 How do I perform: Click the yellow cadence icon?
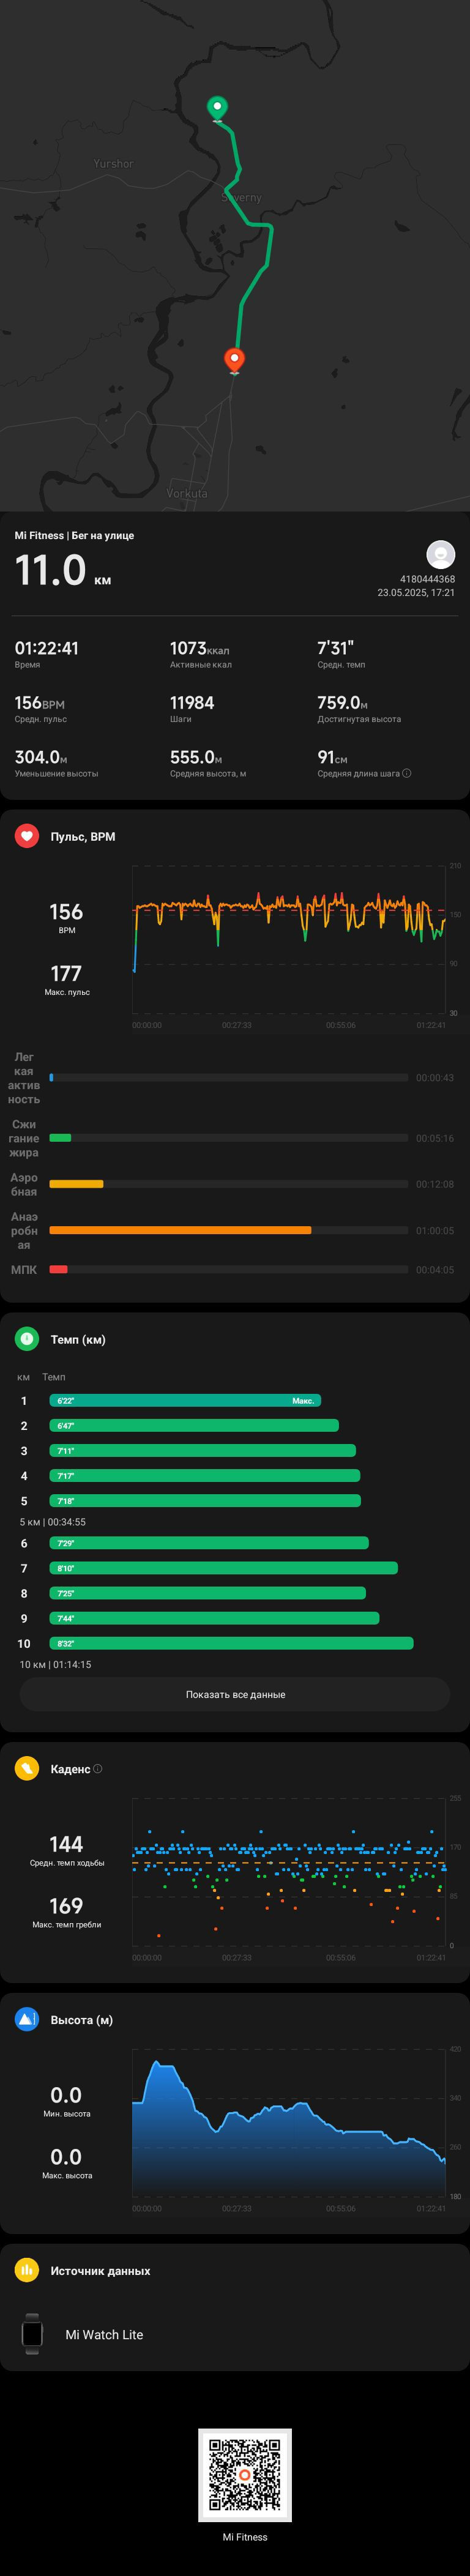coord(27,1769)
